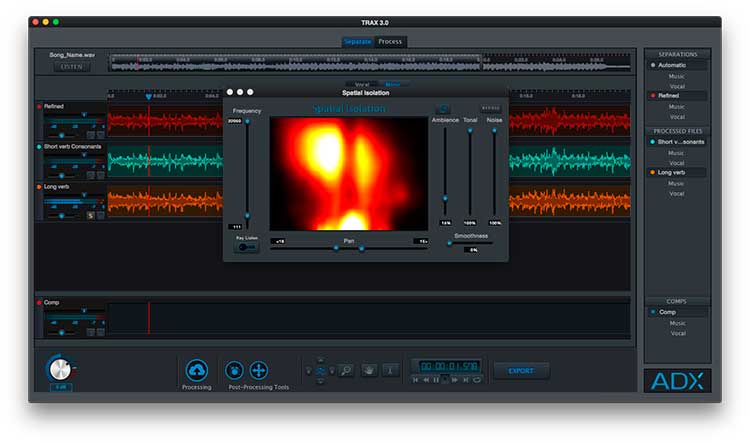Open the four-arrow post-processing tool

[x=258, y=370]
